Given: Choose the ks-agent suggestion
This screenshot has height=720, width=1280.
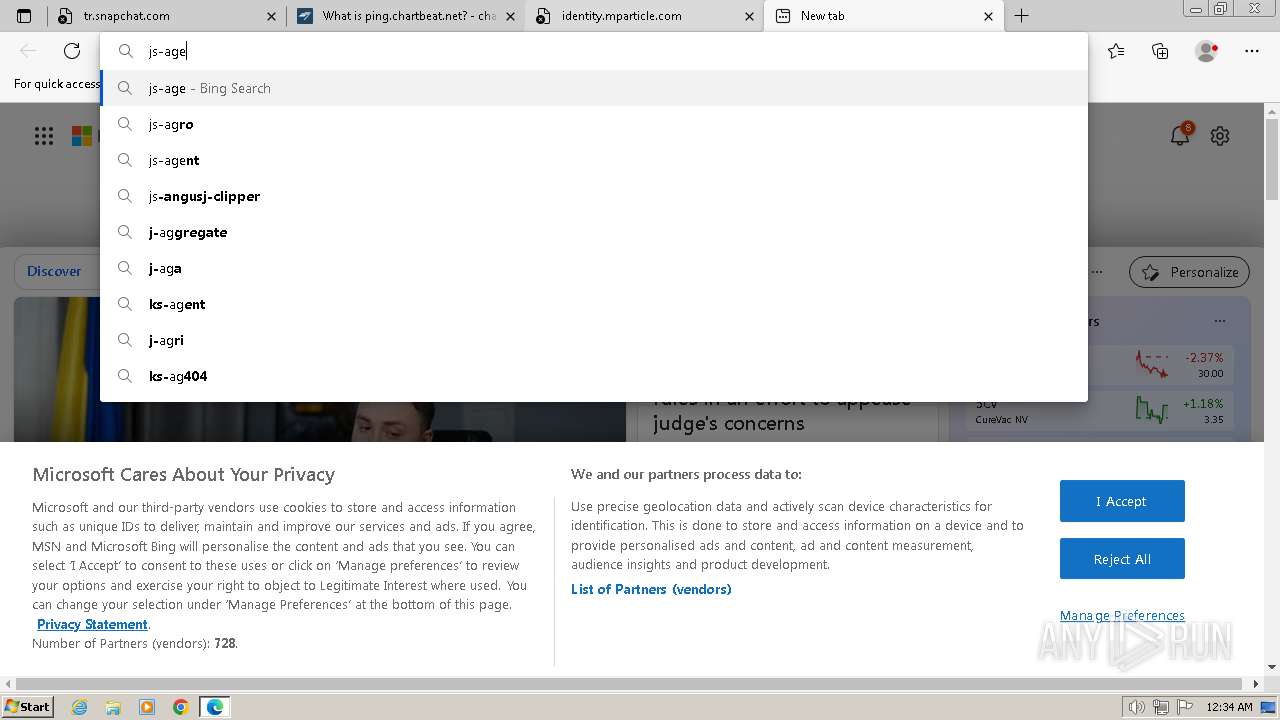Looking at the screenshot, I should [x=594, y=304].
